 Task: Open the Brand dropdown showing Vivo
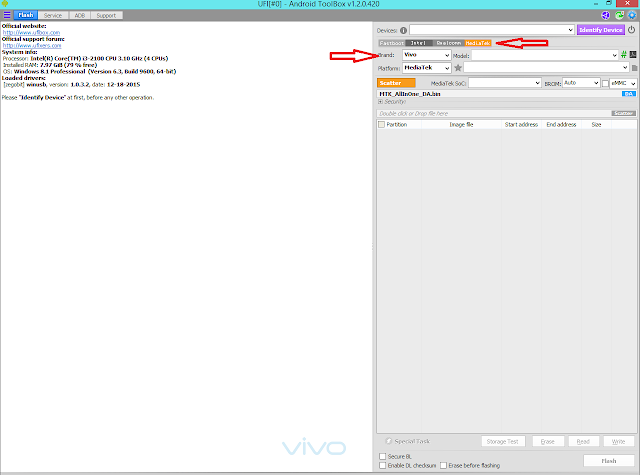point(427,55)
